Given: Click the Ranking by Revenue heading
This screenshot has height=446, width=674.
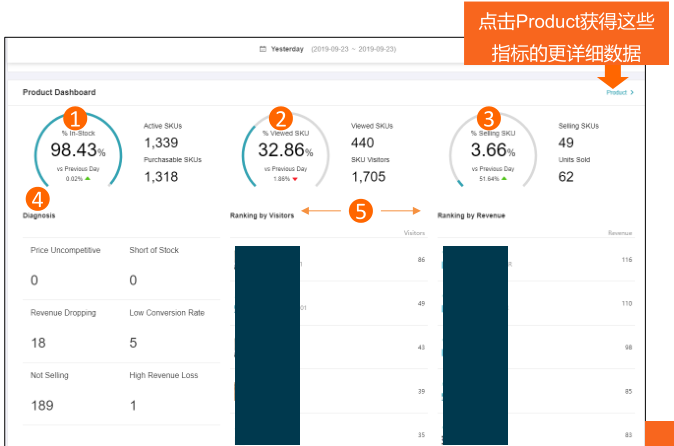Looking at the screenshot, I should 471,215.
